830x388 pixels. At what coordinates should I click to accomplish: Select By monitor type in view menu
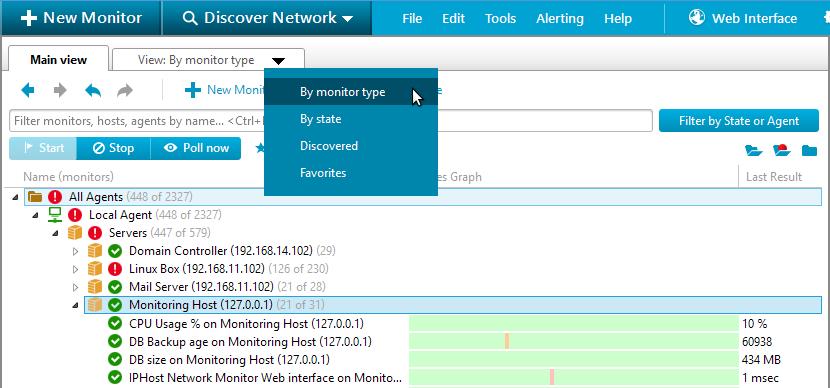[351, 92]
